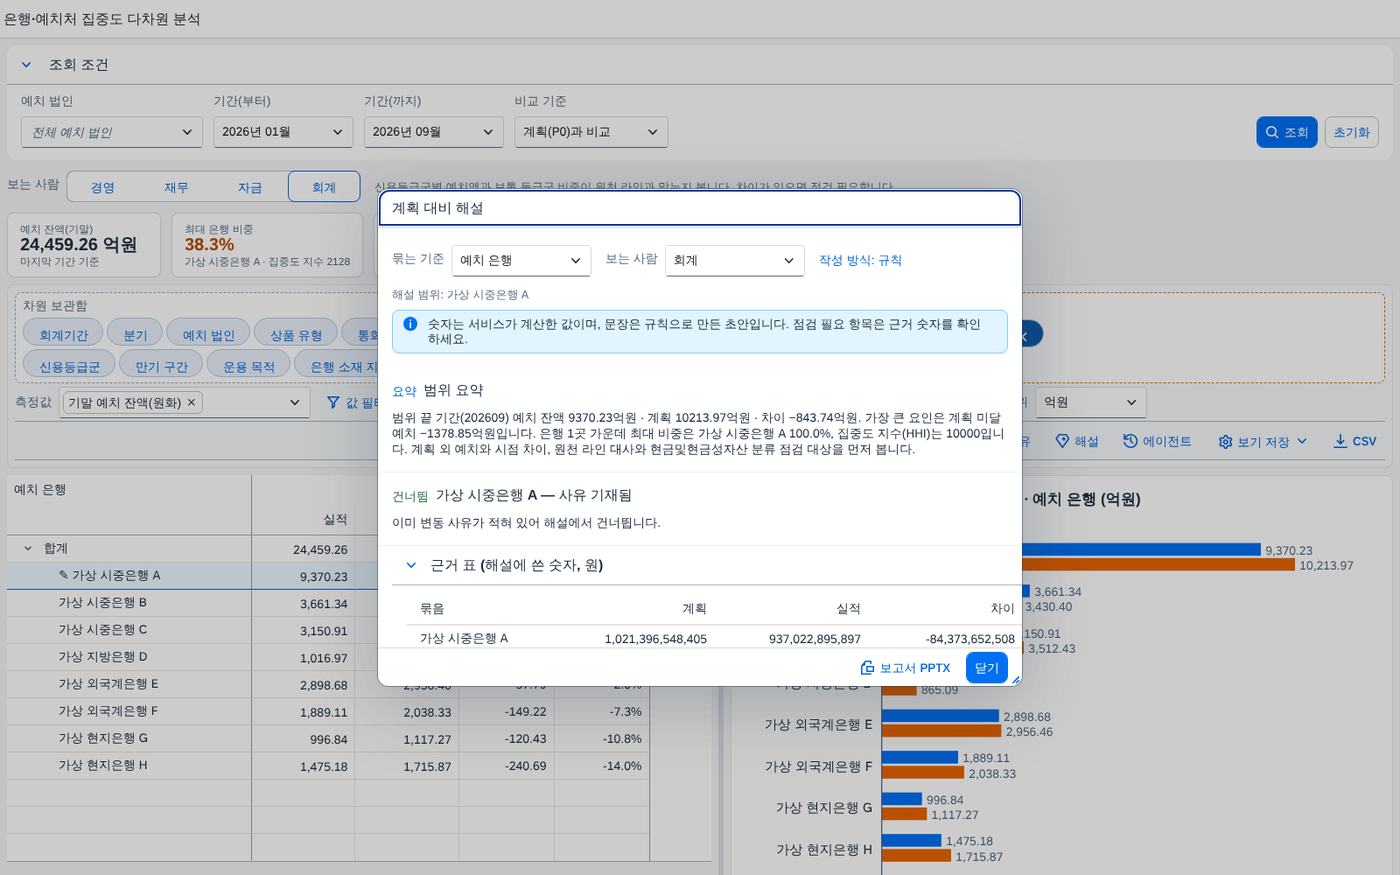Click the pencil icon beside 가상 시중은행 A

(64, 575)
